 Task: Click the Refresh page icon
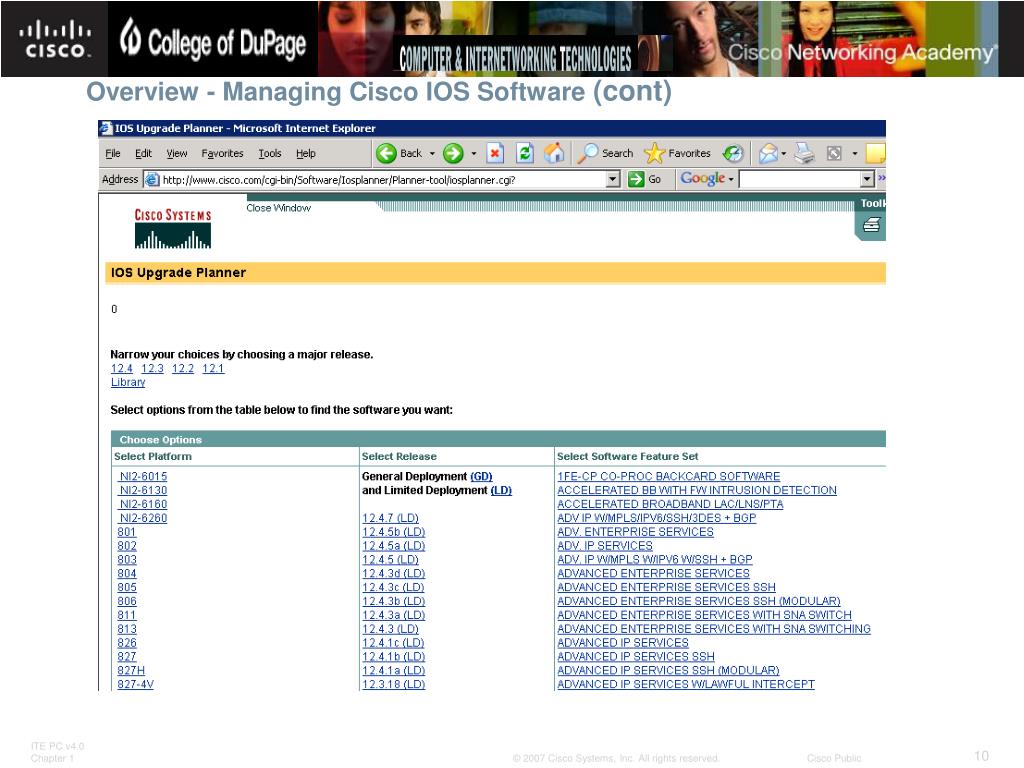524,153
